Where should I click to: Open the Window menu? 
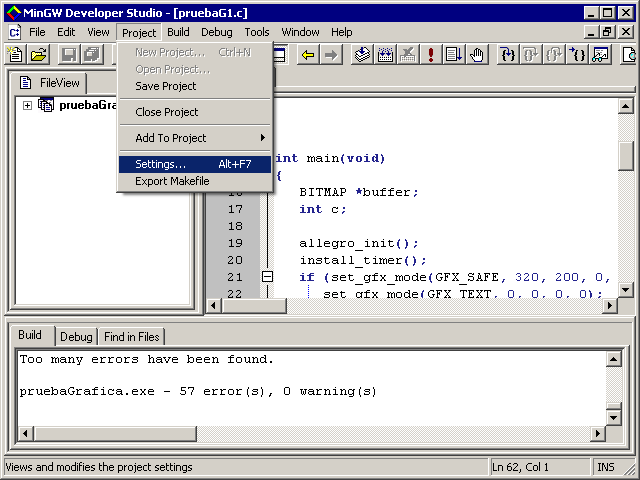tap(300, 32)
